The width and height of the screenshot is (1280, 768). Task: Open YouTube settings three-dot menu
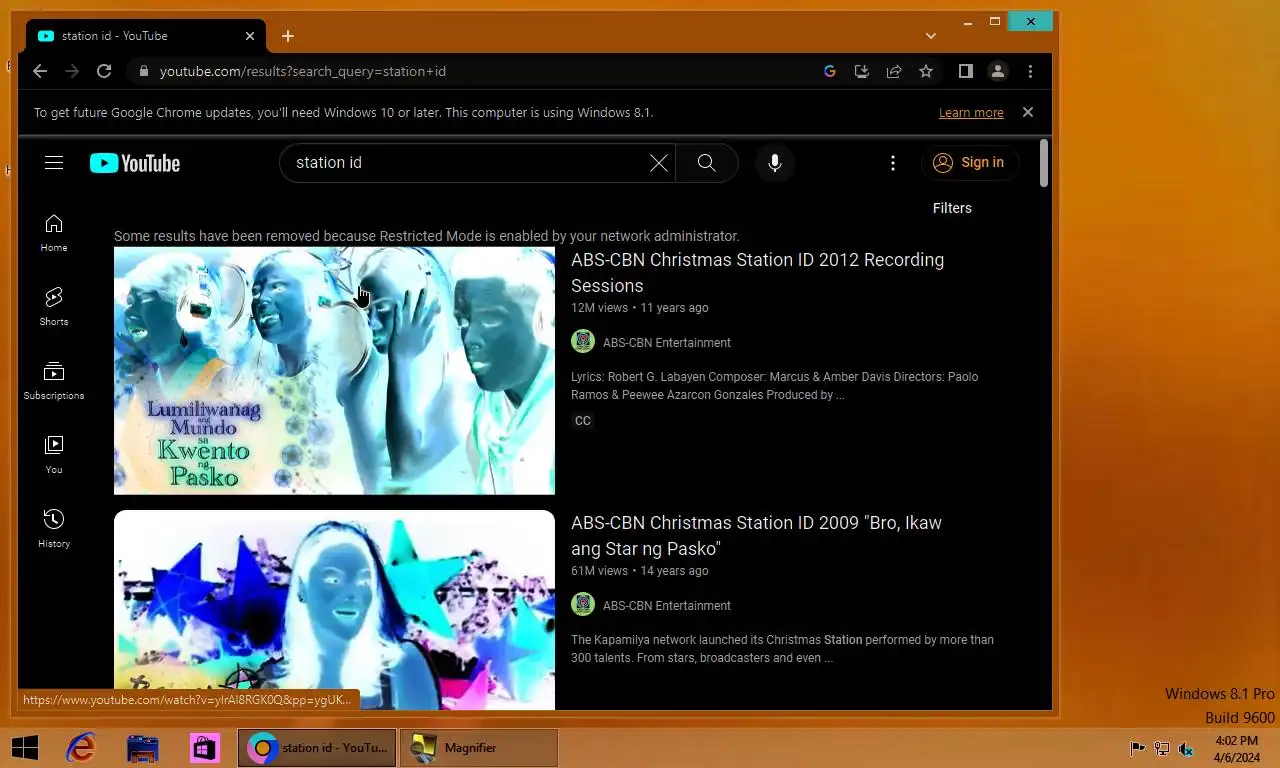[x=893, y=163]
